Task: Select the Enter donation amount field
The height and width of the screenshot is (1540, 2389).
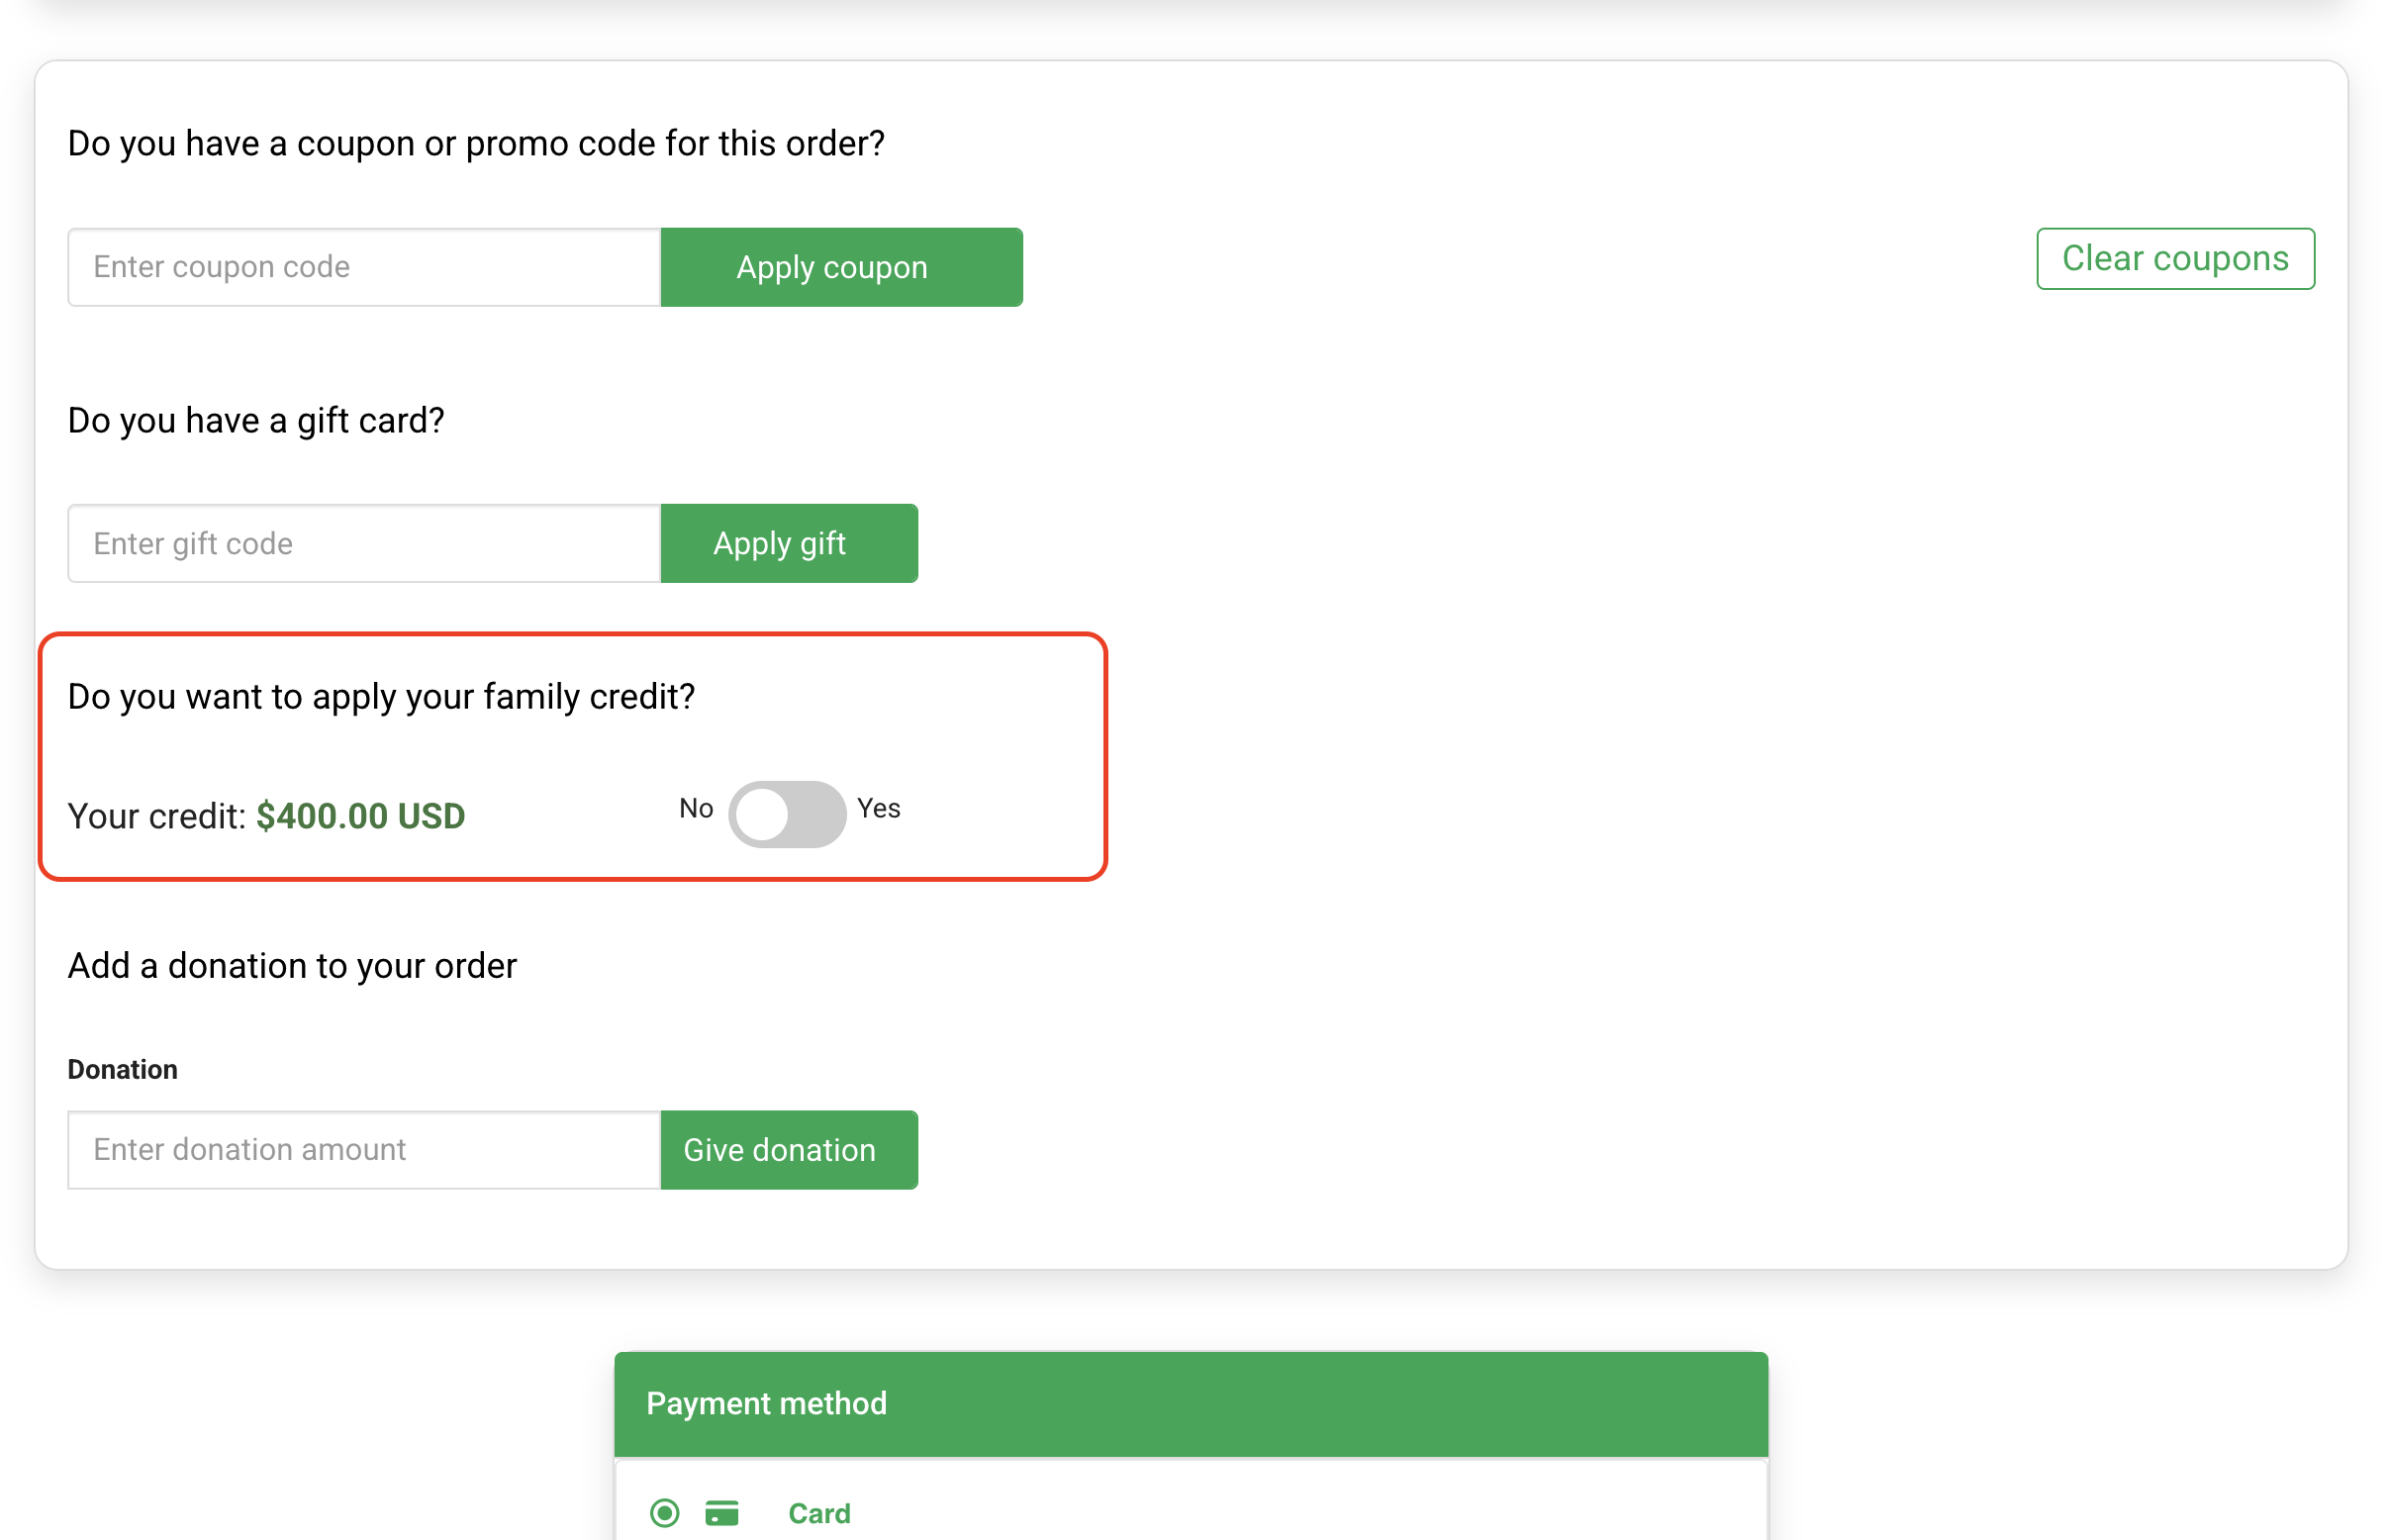Action: tap(364, 1150)
